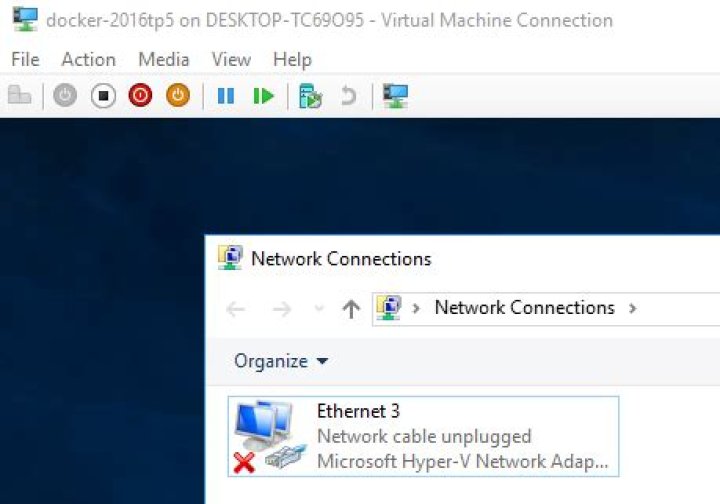Screen dimensions: 720x504
Task: Open the View menu
Action: pos(231,60)
